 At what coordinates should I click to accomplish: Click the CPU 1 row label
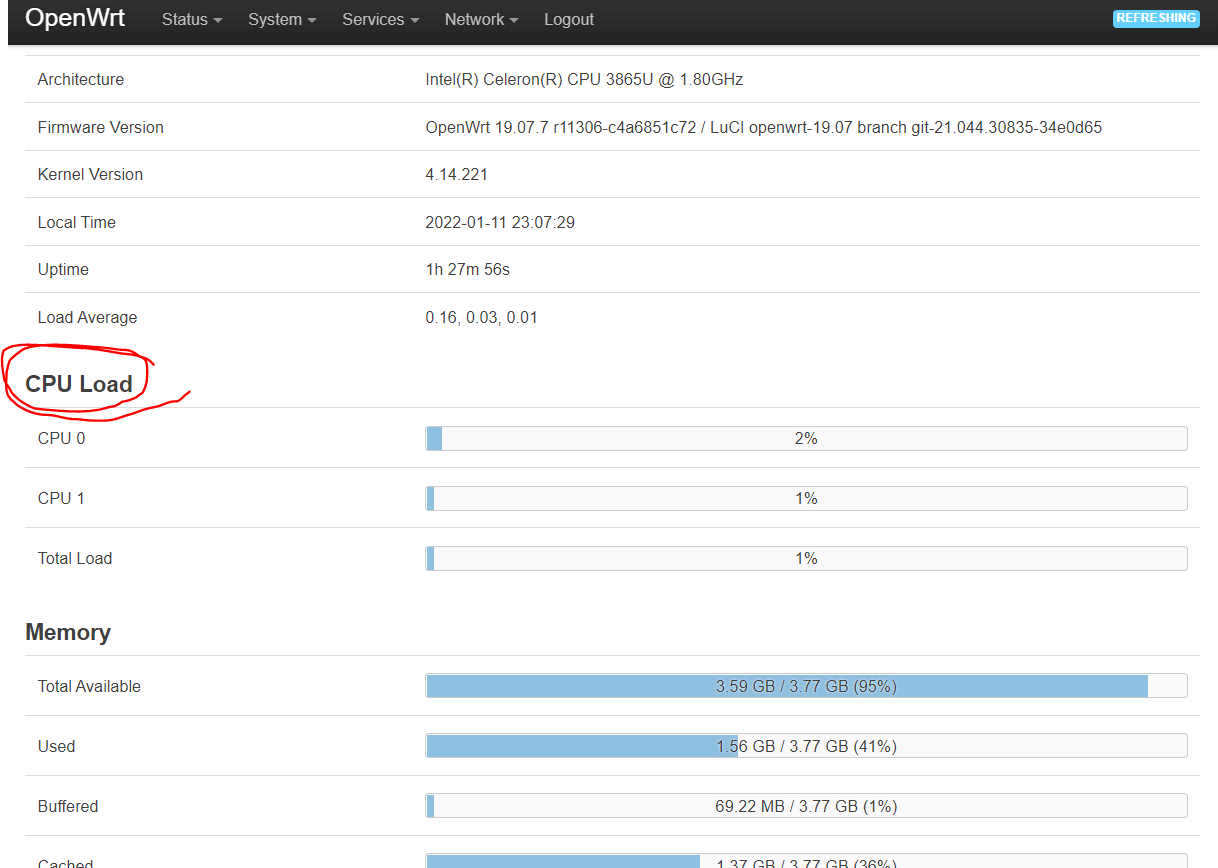pos(61,498)
